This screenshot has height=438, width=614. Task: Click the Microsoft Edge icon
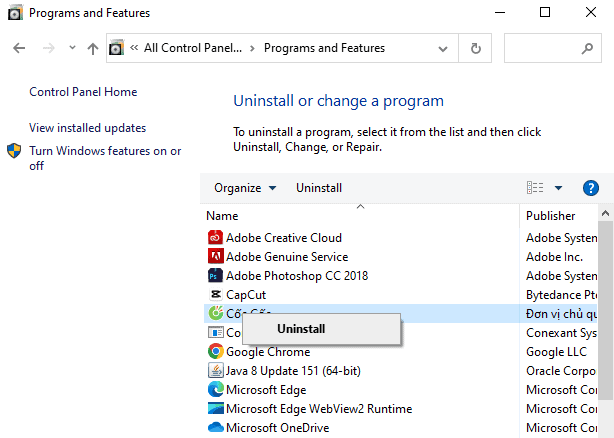215,389
